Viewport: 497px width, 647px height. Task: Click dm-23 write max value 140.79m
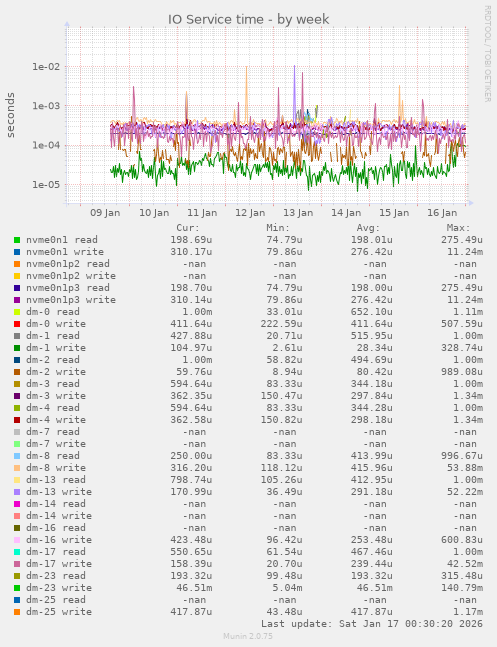pyautogui.click(x=462, y=588)
